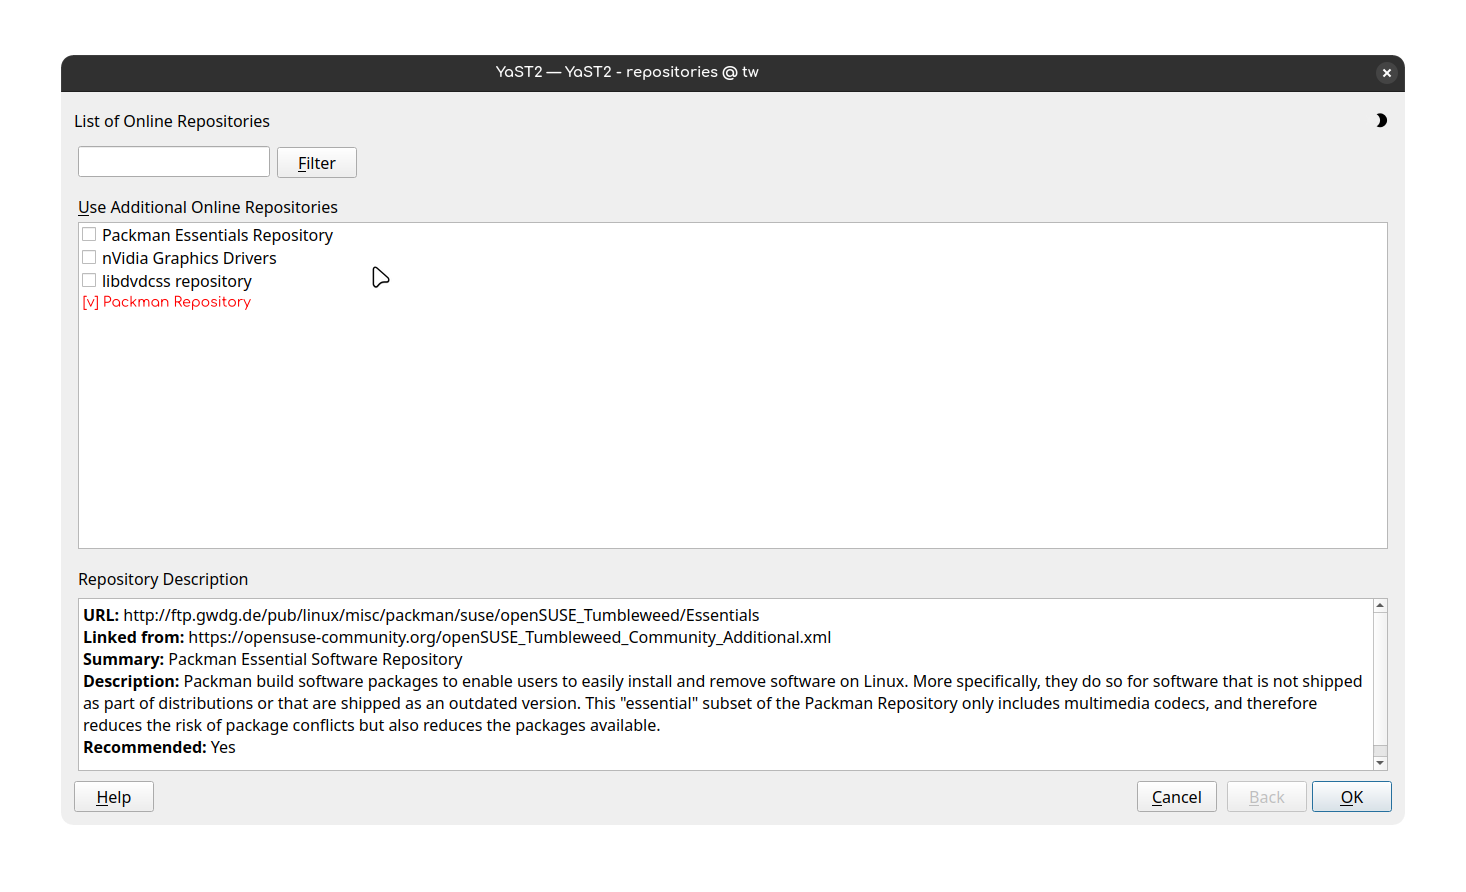Close the YaST2 repositories window
Screen dimensions: 1466x892
click(x=1386, y=73)
